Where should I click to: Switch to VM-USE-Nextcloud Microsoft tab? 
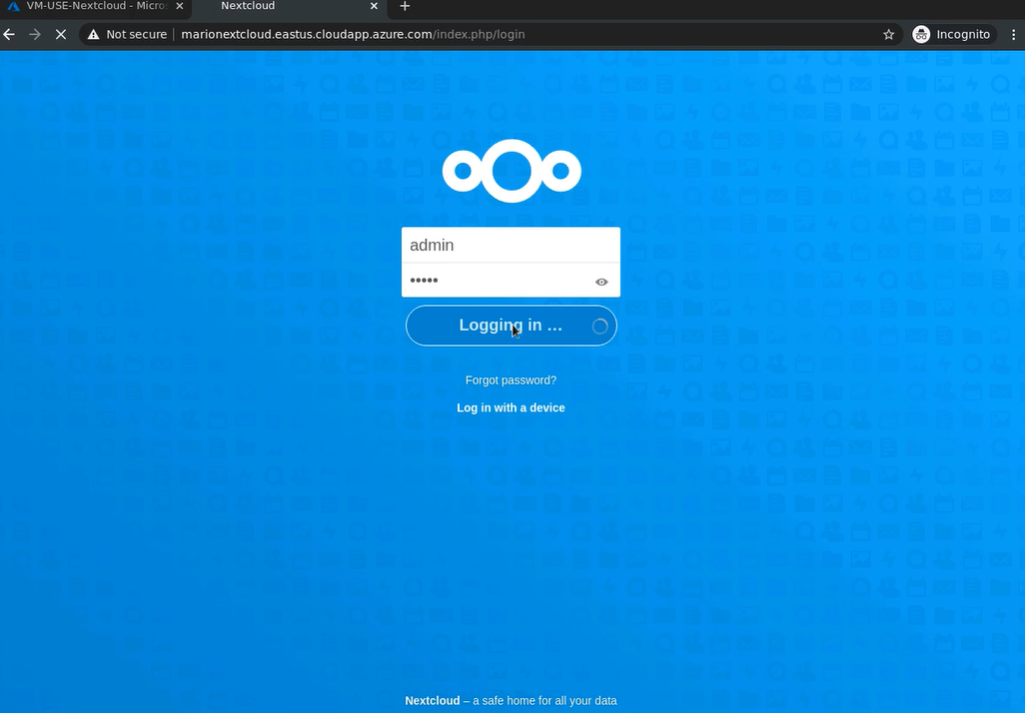(x=96, y=6)
